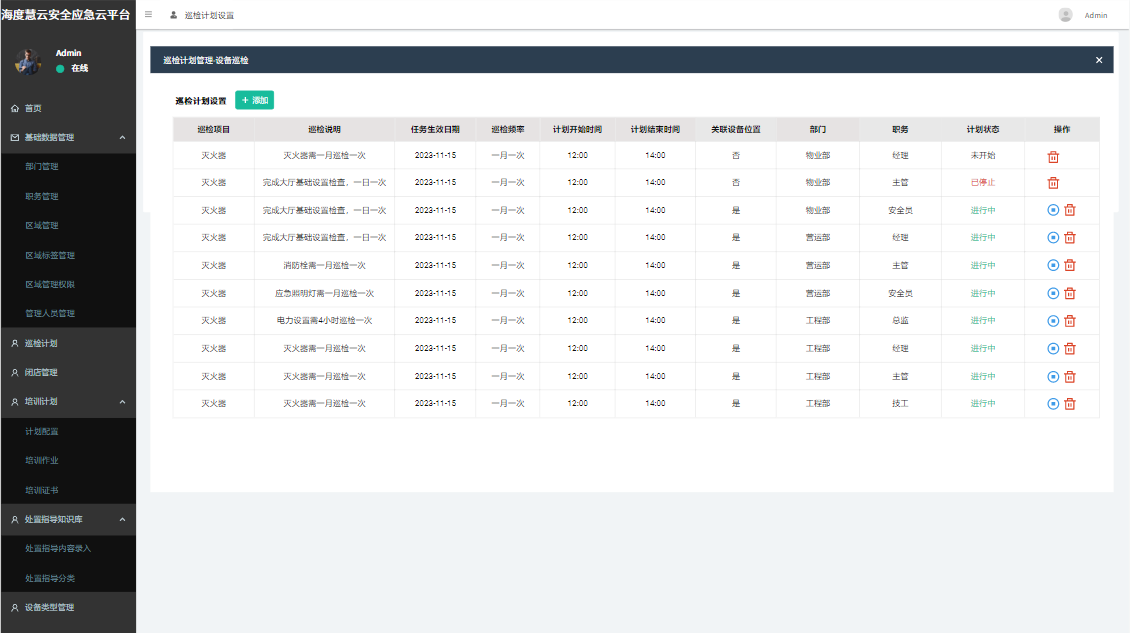Collapse the 处置指导知识库 section
The image size is (1130, 633).
click(x=122, y=519)
